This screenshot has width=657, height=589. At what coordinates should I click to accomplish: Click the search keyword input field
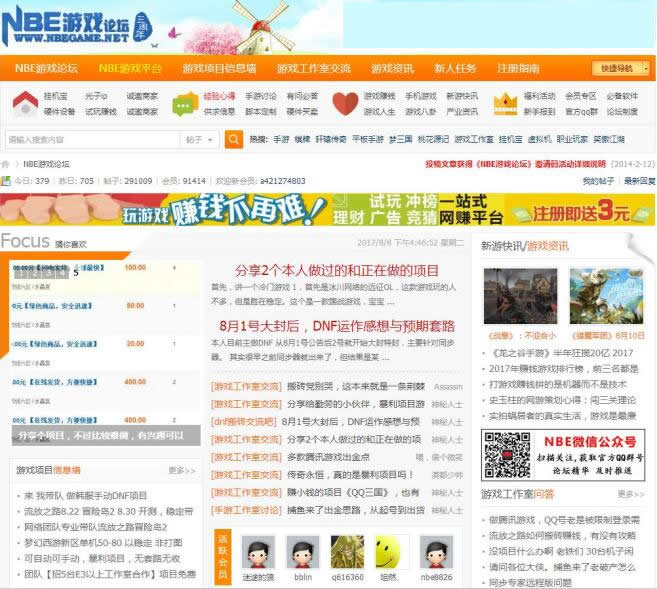[92, 140]
